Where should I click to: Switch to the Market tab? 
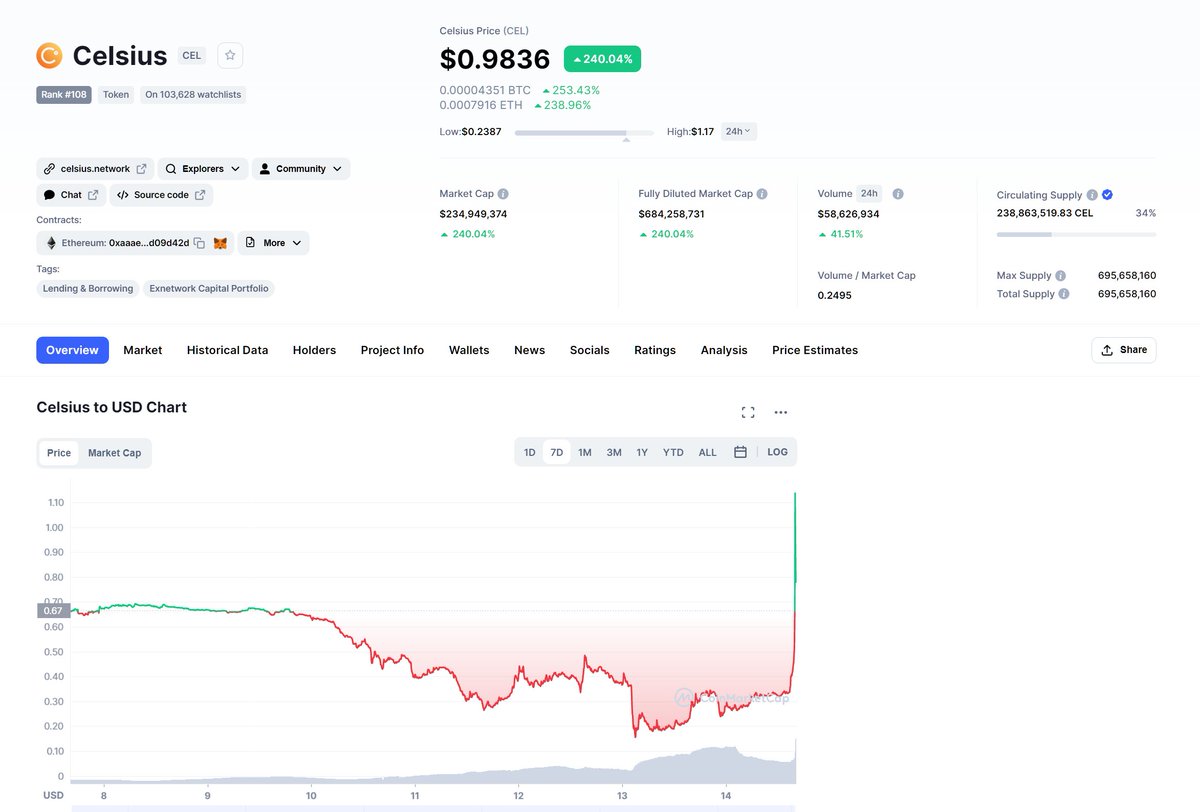click(143, 350)
